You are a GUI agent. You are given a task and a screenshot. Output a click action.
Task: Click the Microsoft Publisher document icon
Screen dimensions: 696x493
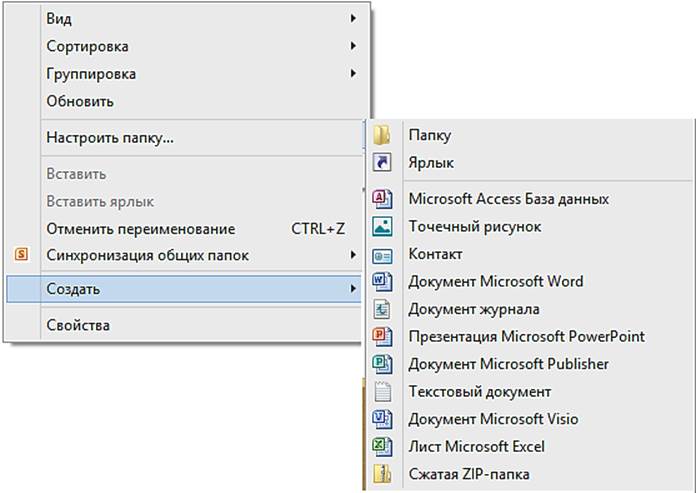click(x=382, y=364)
